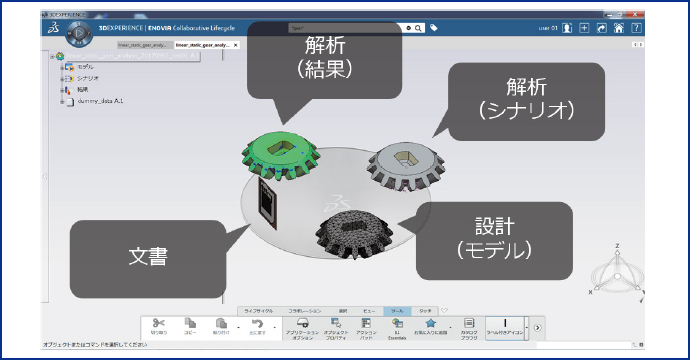
Task: Open Help with the question mark icon
Action: 636,28
